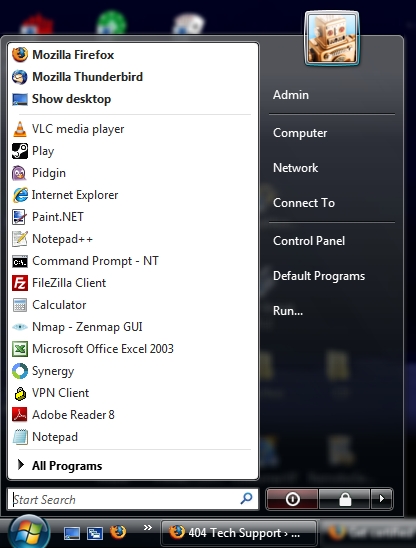Click the "Calculator" label
This screenshot has height=548, width=416.
tap(59, 305)
